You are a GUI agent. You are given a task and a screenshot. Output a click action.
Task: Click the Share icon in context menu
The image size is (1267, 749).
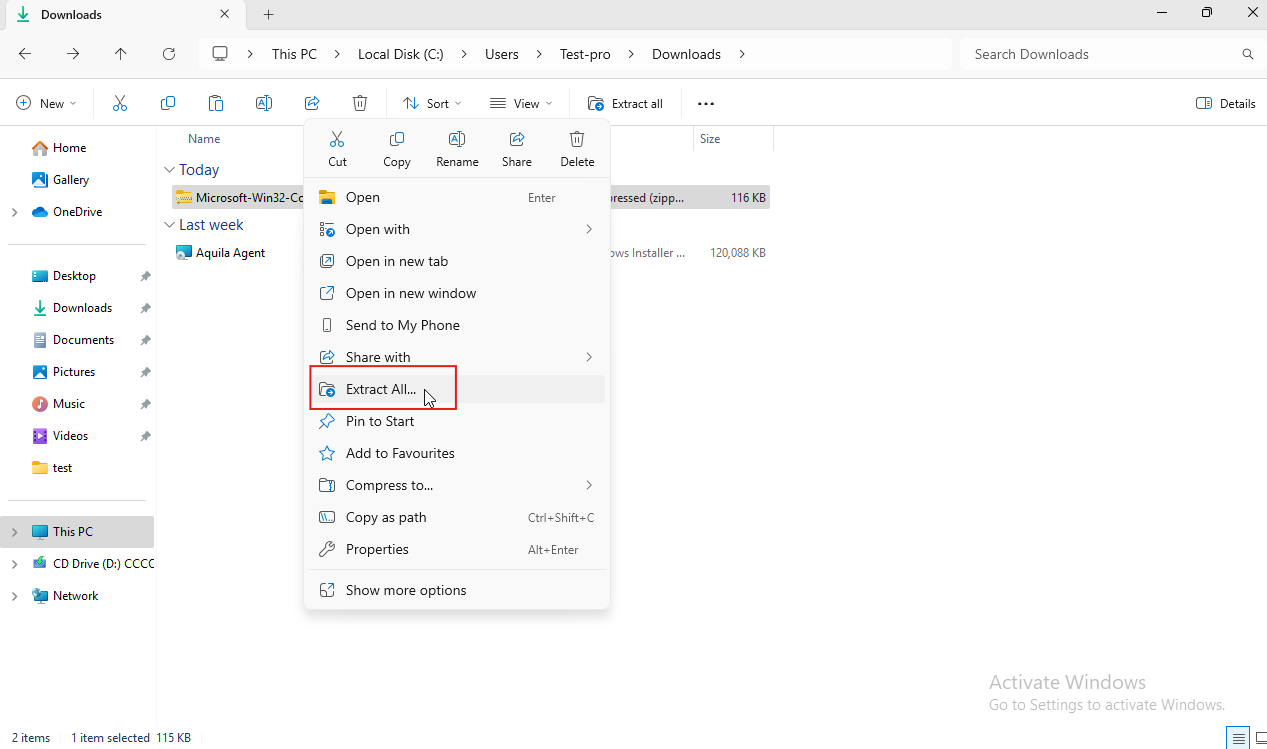point(517,139)
